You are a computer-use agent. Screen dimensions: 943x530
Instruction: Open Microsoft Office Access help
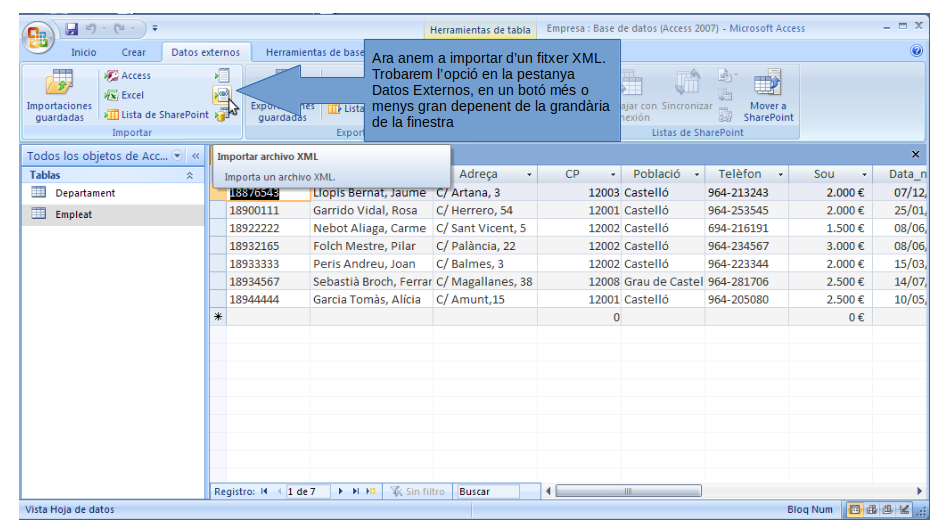tap(917, 51)
